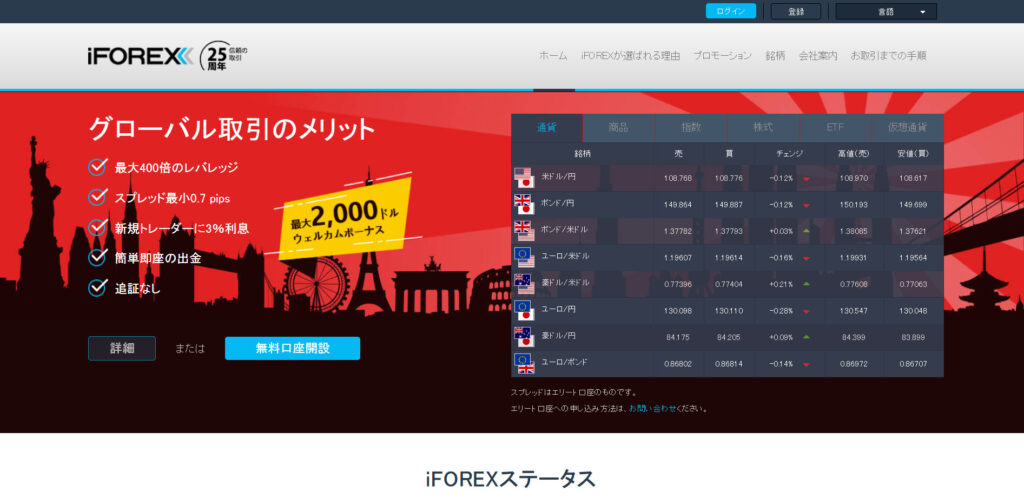The image size is (1024, 504).
Task: Click the UK/US flag icon for ポンド/米ドル
Action: coord(524,231)
